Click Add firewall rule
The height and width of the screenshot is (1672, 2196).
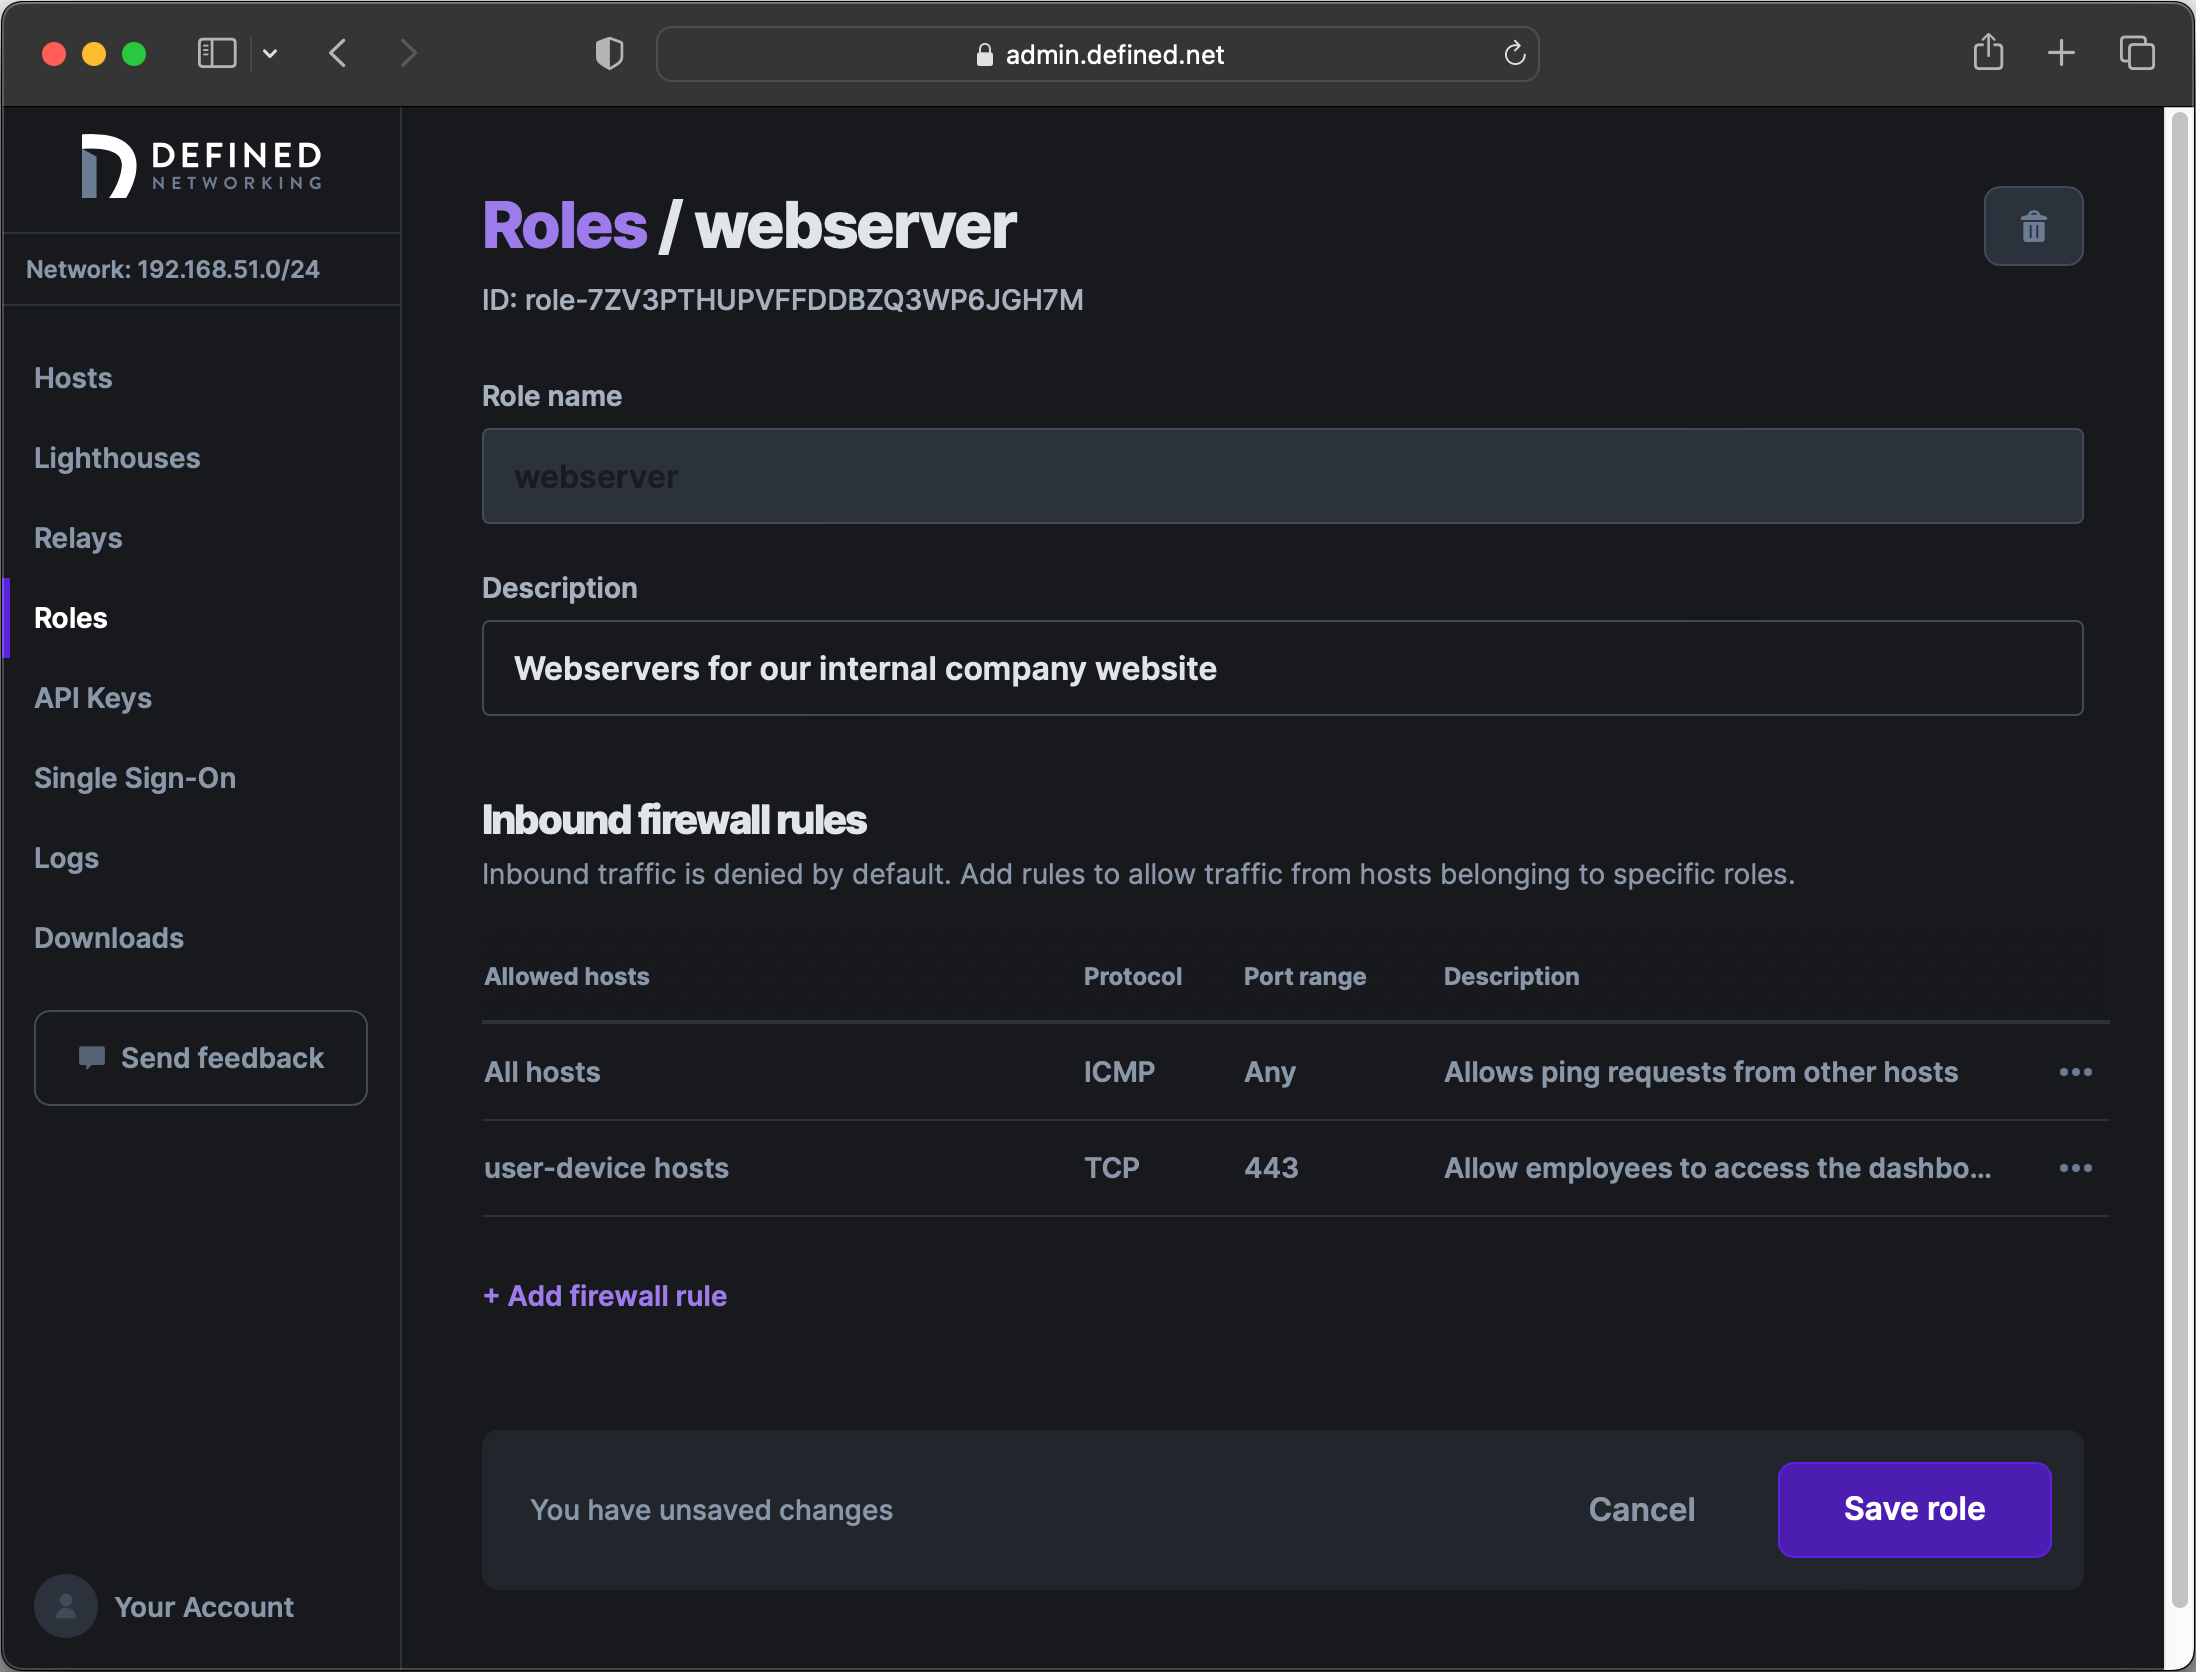click(604, 1296)
